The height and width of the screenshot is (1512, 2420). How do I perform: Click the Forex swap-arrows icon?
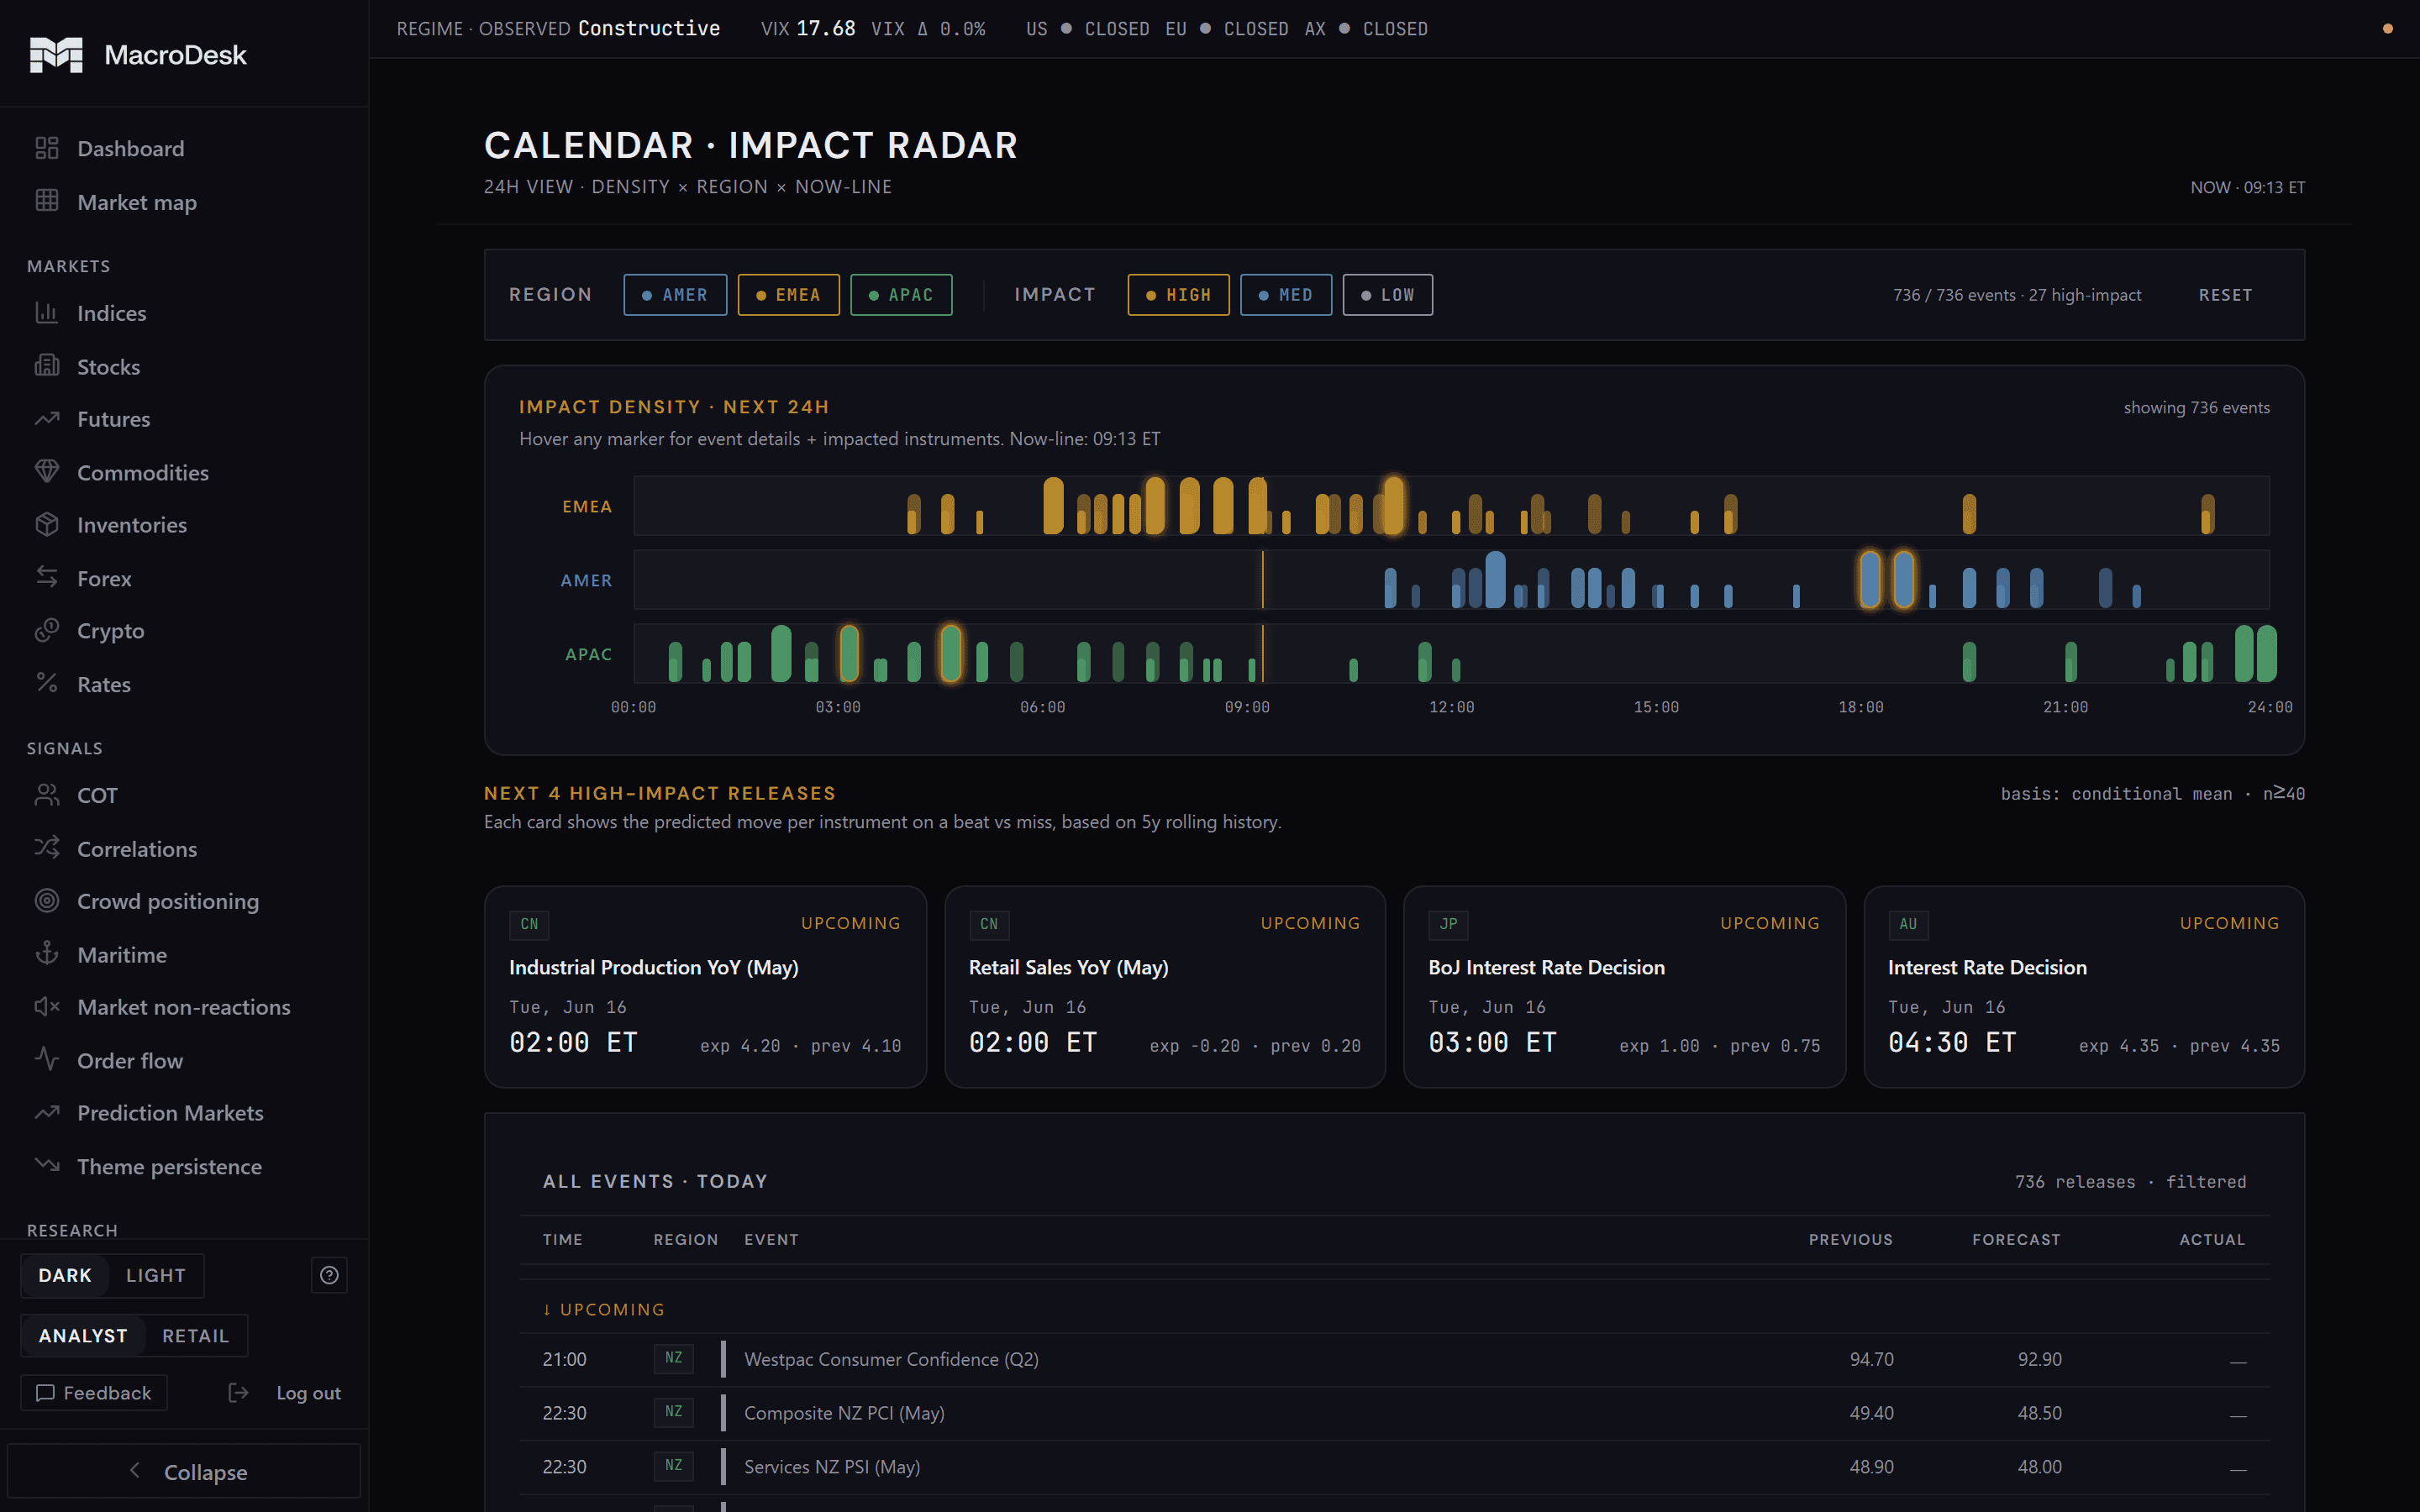47,578
